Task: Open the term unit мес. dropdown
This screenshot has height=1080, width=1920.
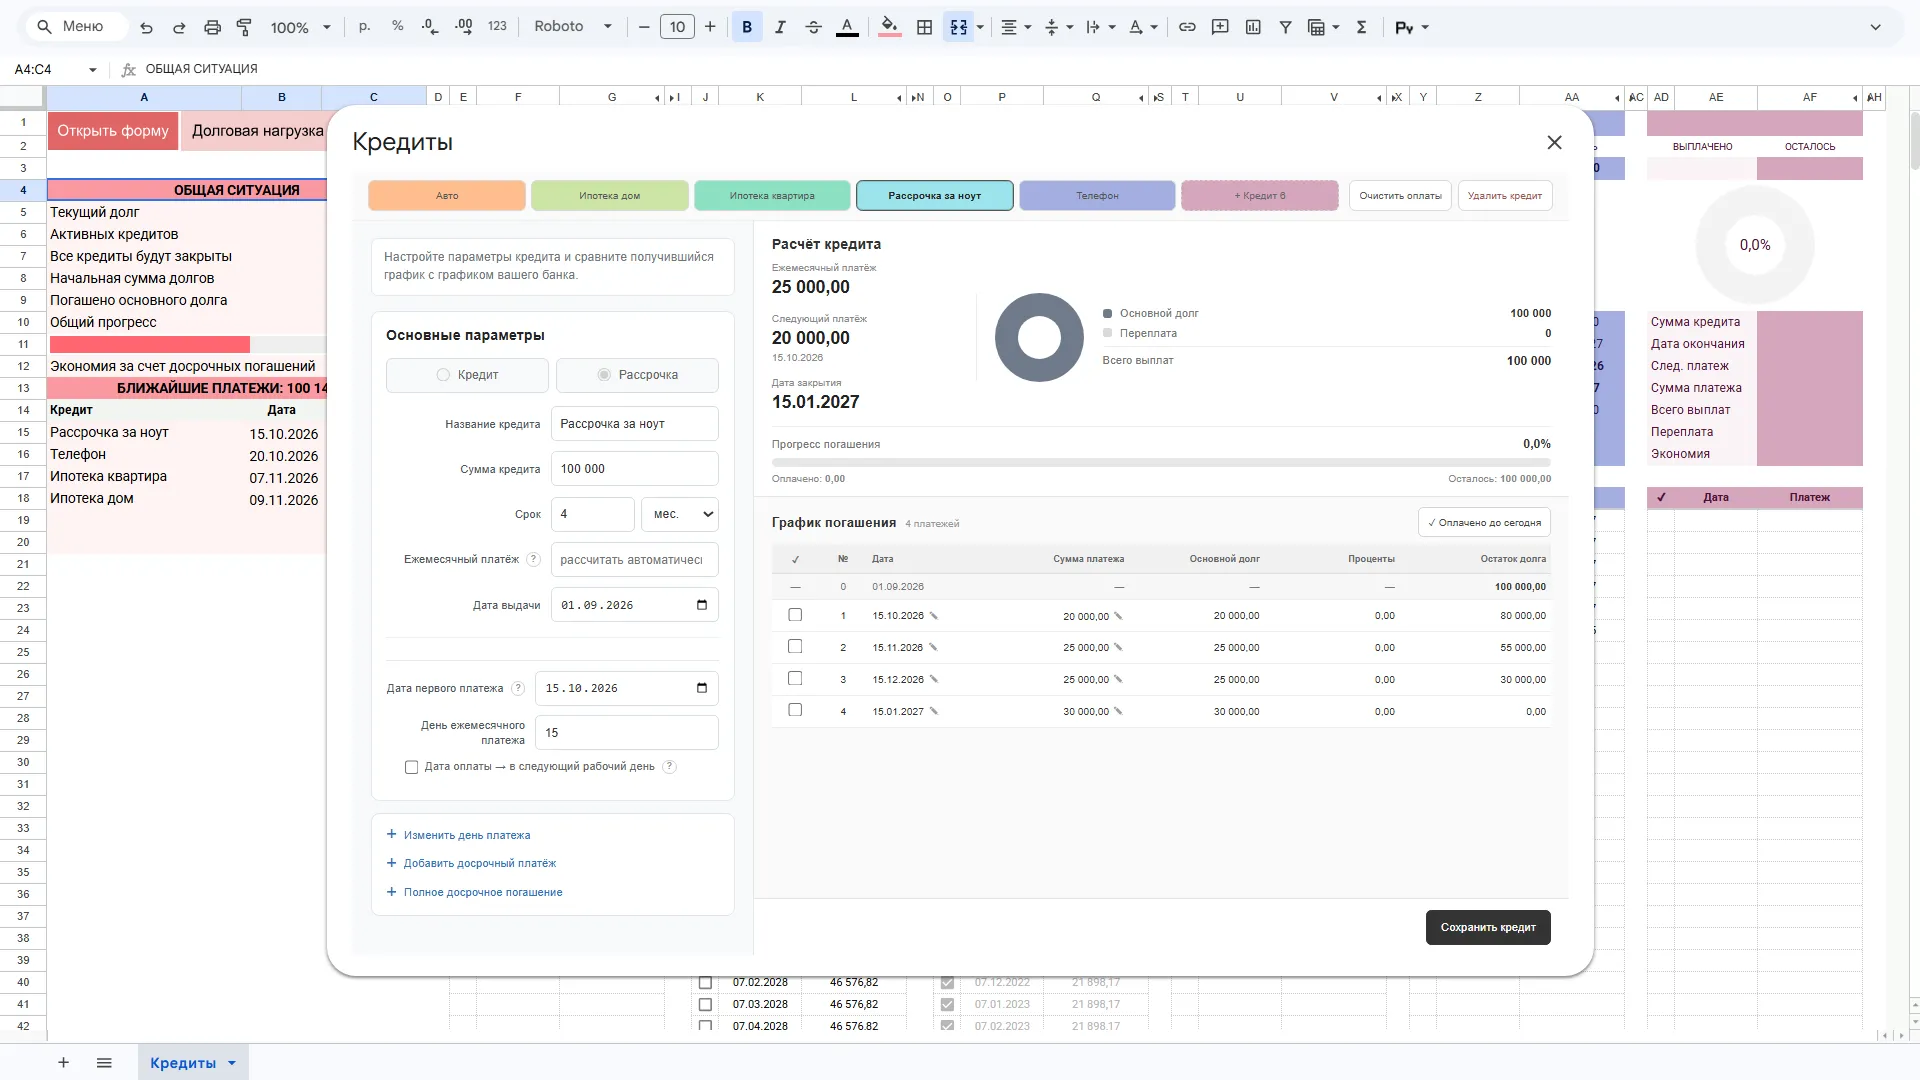Action: pos(680,514)
